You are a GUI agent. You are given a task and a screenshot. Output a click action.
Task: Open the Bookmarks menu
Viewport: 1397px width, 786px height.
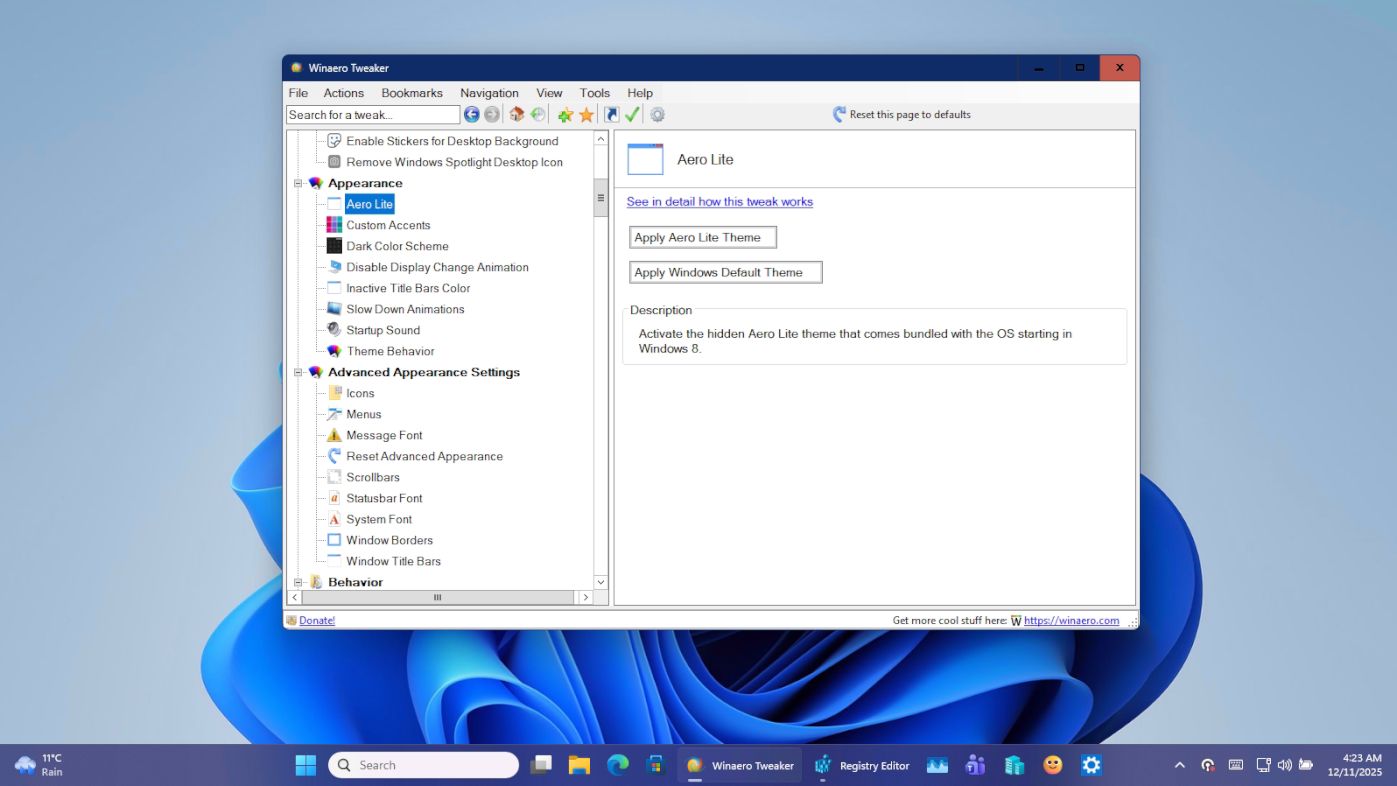[x=412, y=92]
